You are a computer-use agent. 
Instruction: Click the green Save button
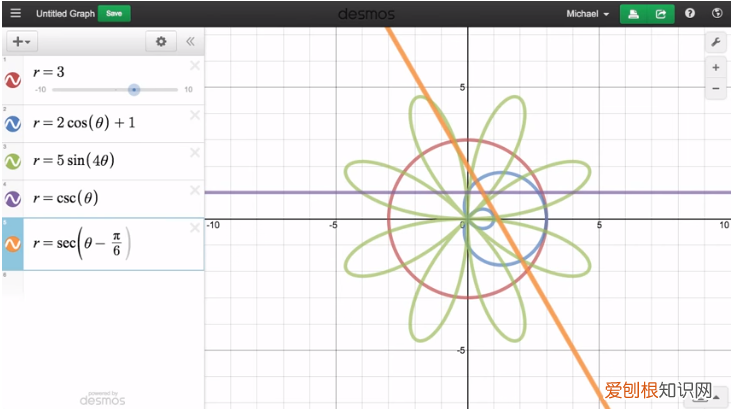114,14
